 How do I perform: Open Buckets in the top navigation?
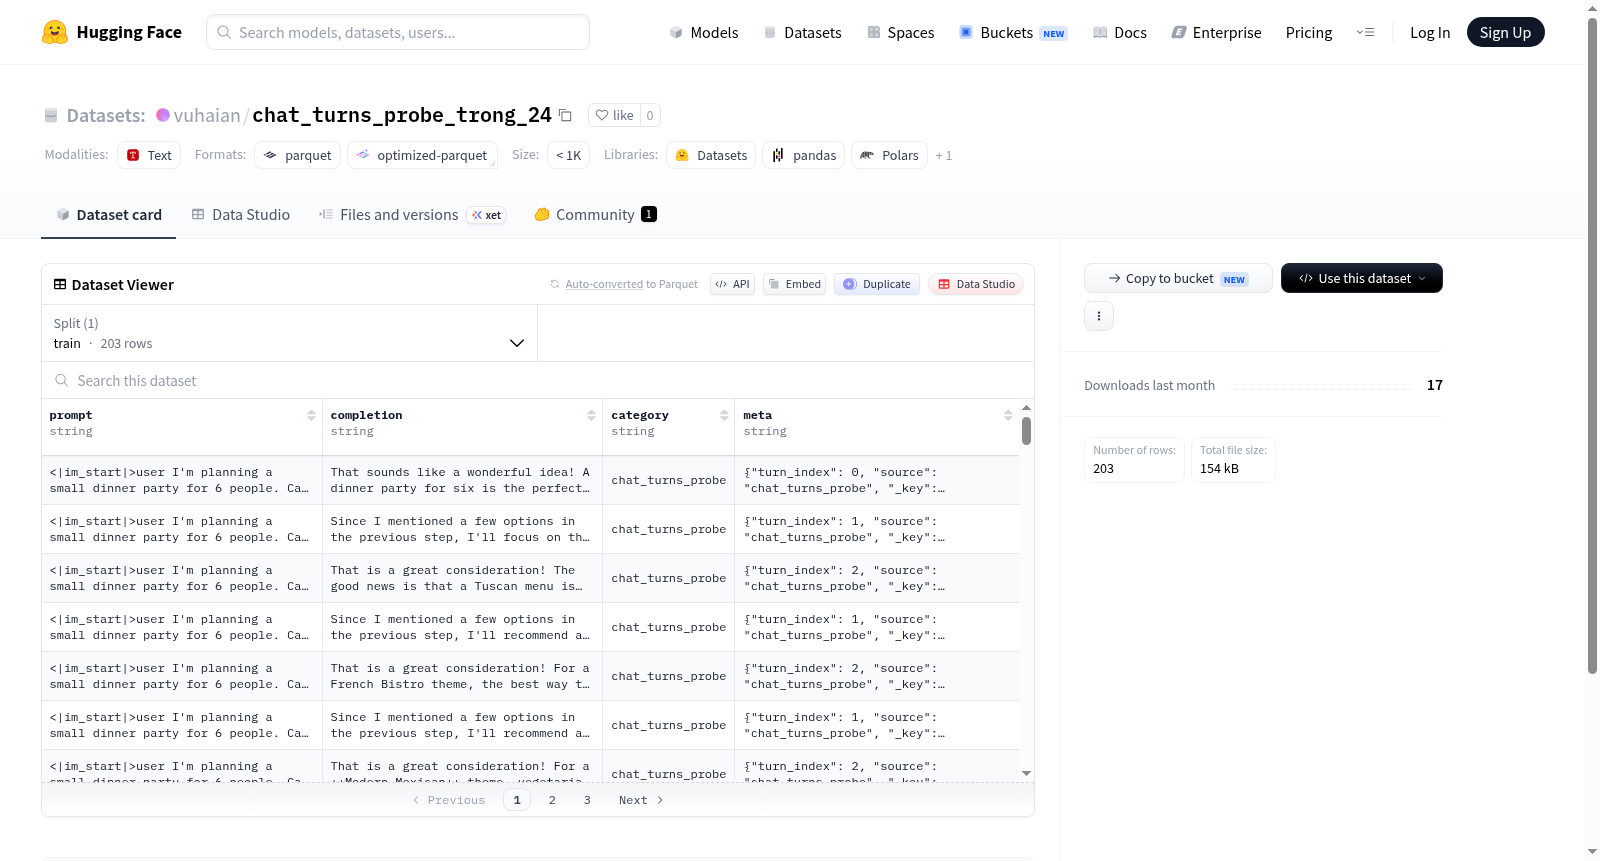(1013, 32)
